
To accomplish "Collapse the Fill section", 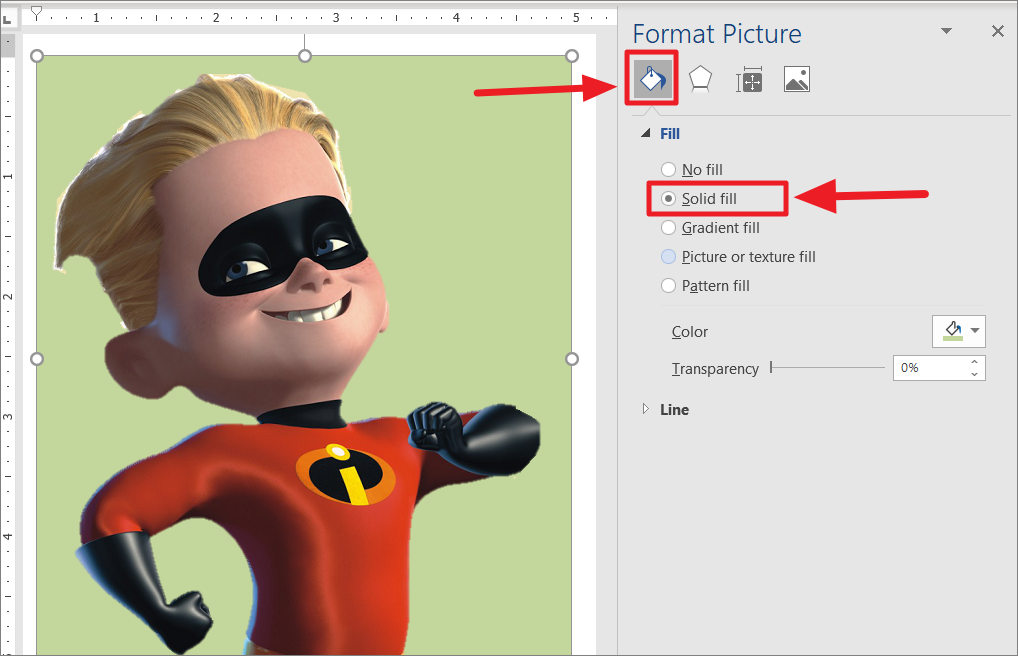I will click(x=646, y=133).
